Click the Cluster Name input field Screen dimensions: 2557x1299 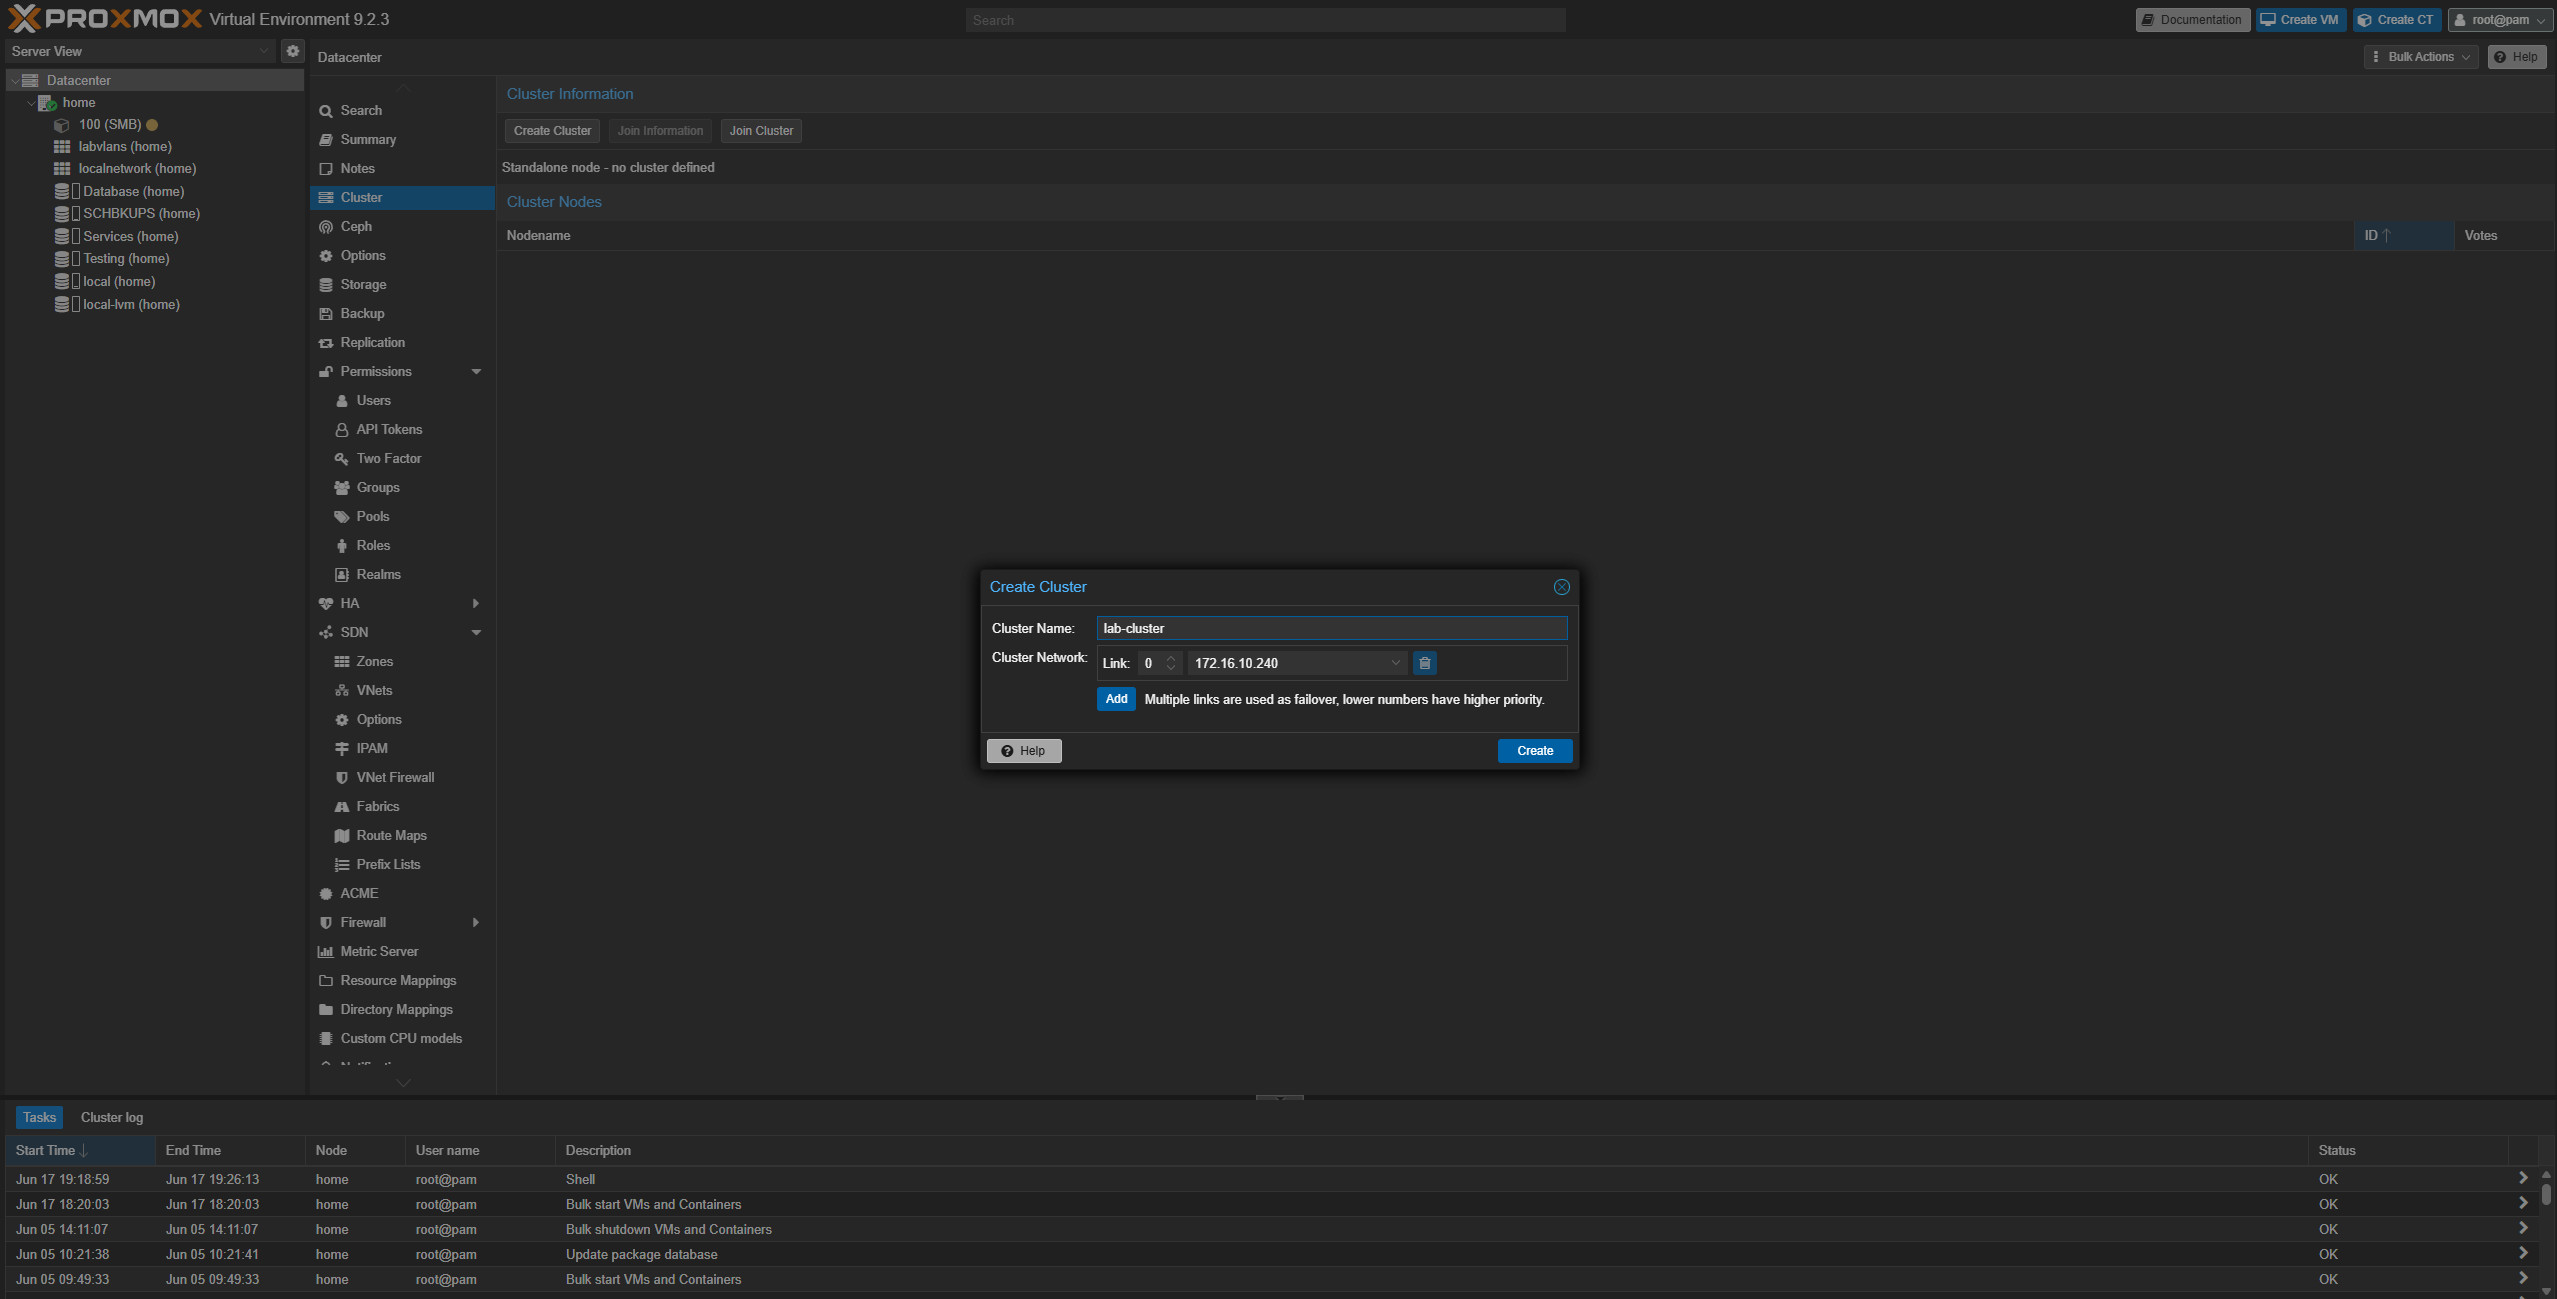1331,629
